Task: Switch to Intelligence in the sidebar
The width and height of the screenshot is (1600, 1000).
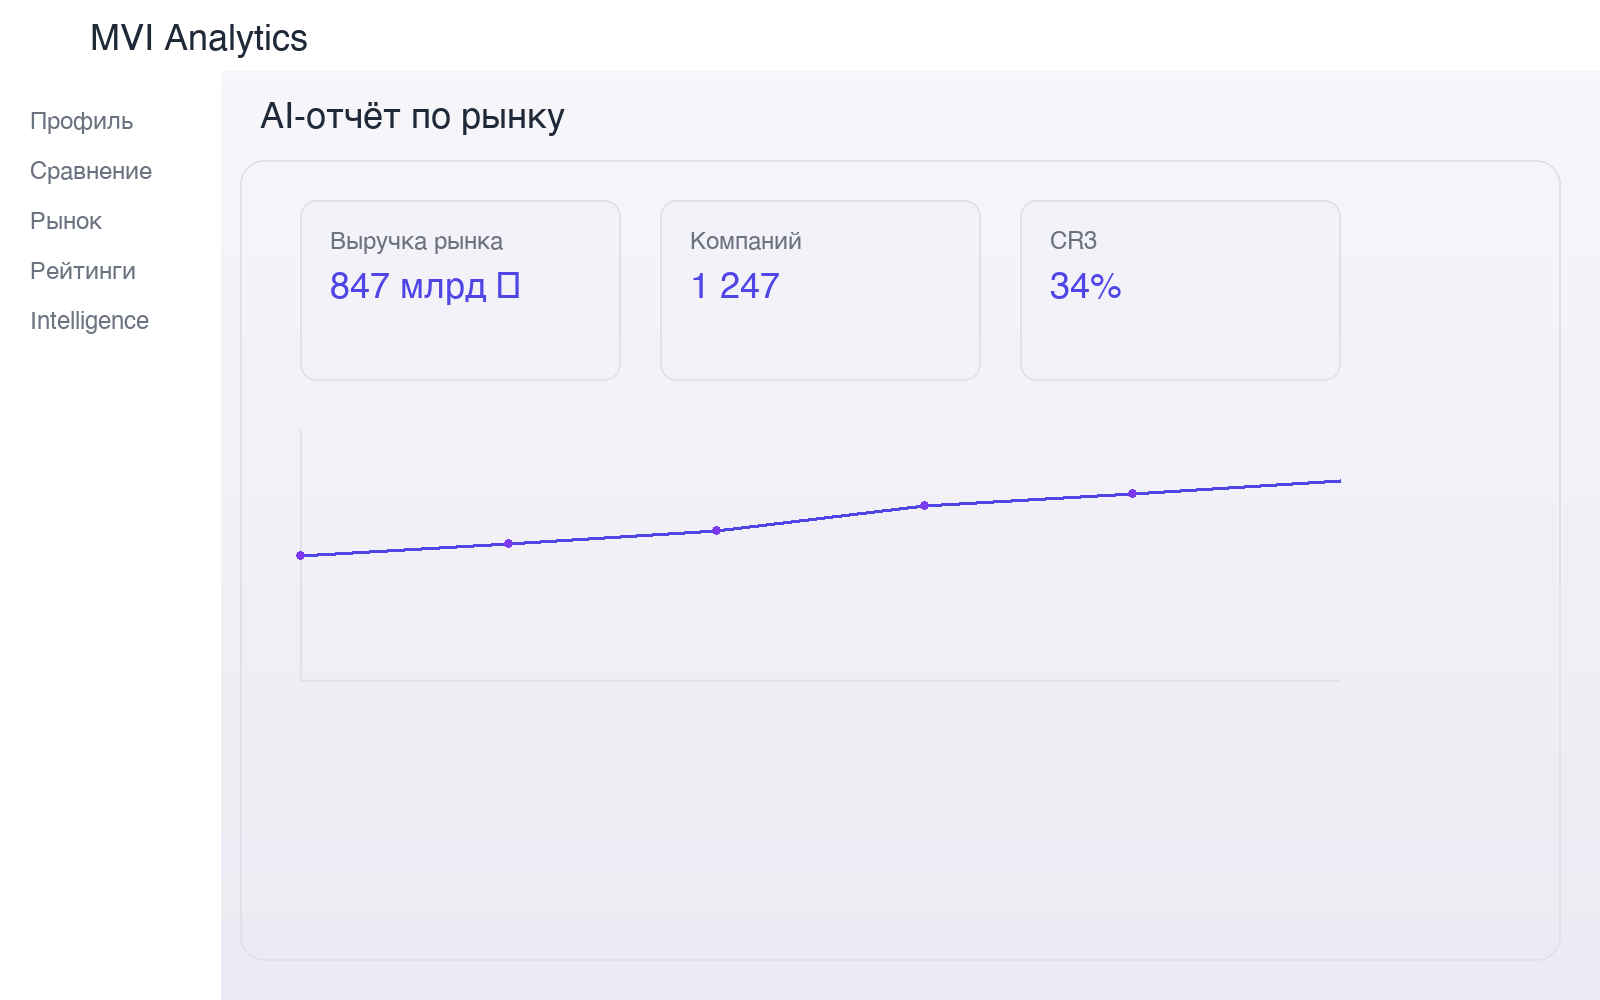Action: 89,321
